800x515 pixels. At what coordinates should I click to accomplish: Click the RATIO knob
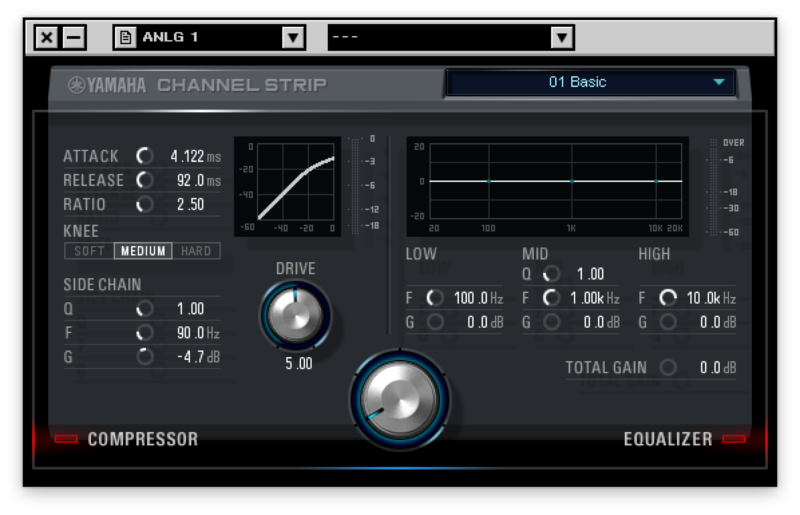click(145, 204)
